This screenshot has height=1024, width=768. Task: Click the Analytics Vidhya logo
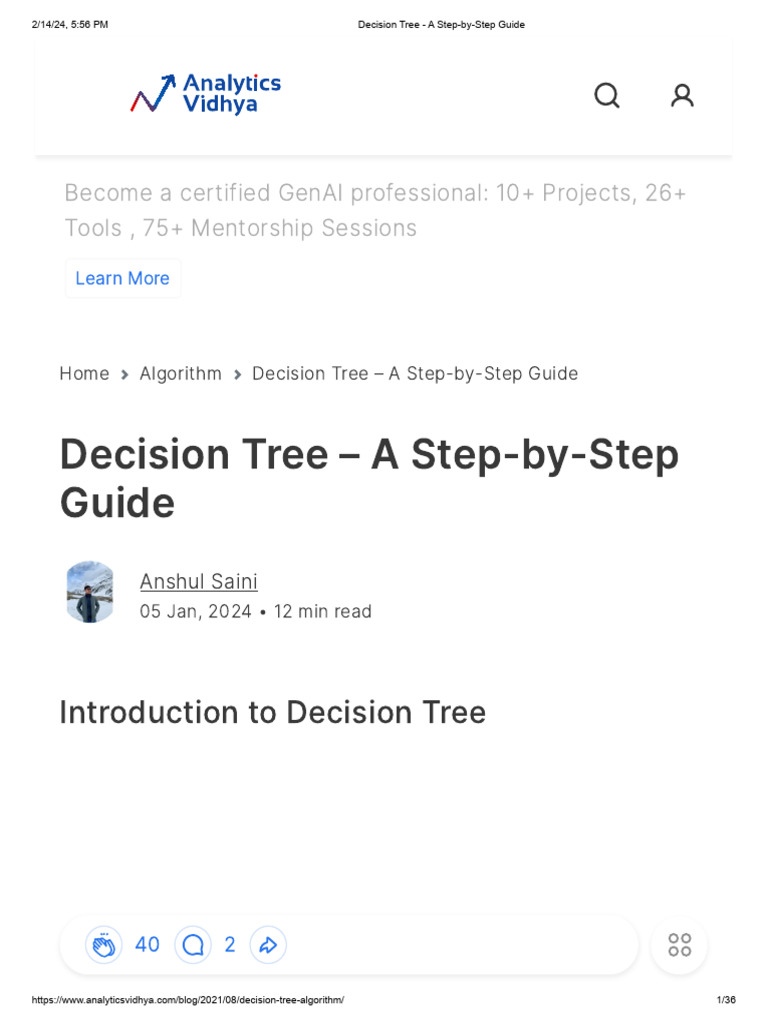tap(205, 94)
